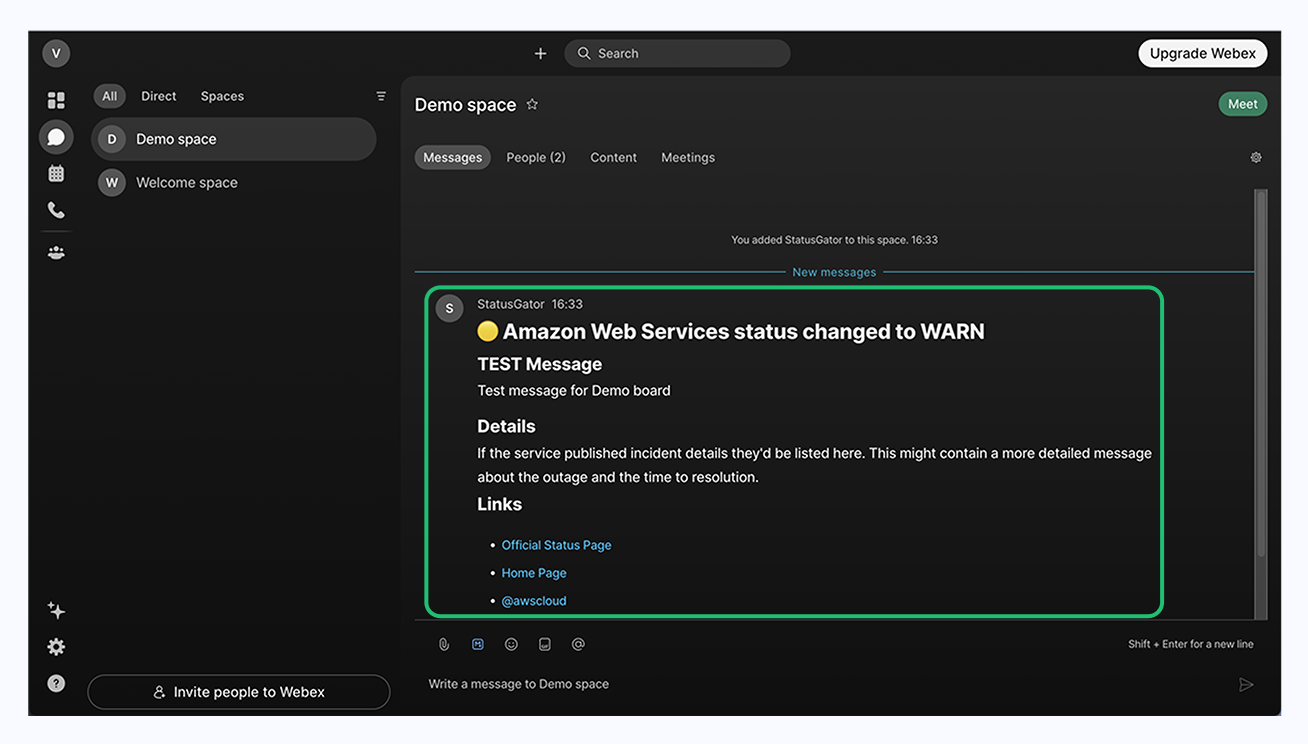Switch to the Content tab
The width and height of the screenshot is (1308, 744).
[613, 158]
